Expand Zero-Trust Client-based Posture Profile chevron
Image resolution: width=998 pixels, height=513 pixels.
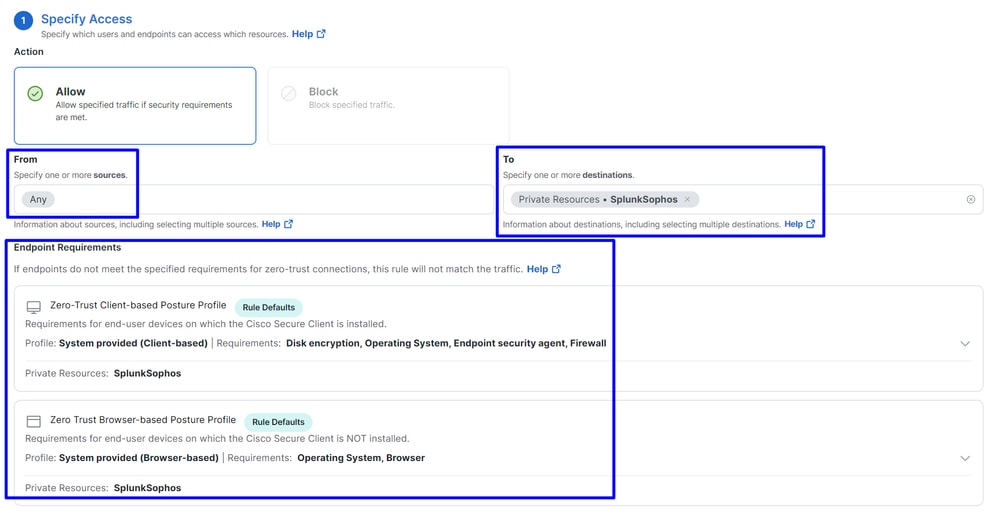tap(965, 344)
